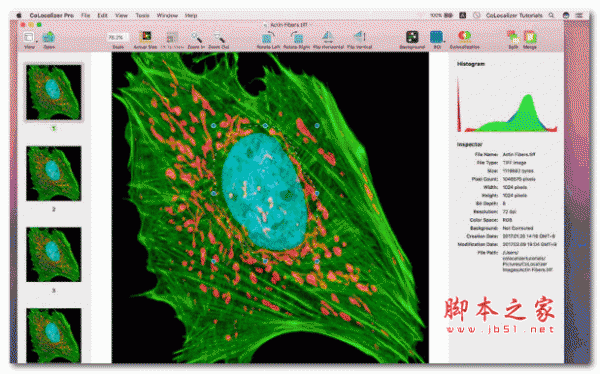
Task: Click the Zoom In magnifier
Action: [x=196, y=37]
